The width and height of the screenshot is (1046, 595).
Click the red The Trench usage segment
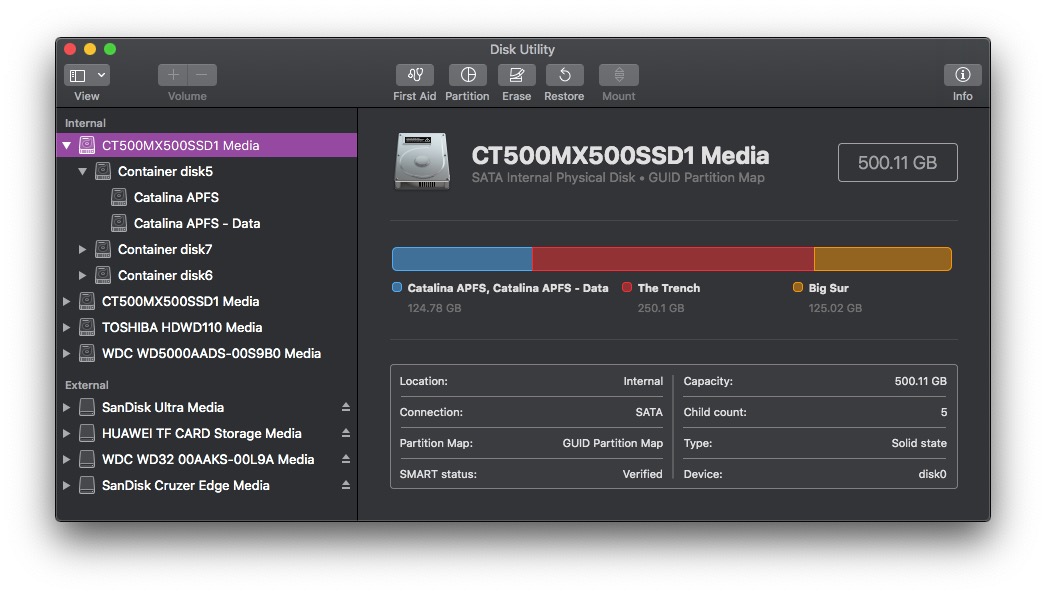tap(673, 259)
